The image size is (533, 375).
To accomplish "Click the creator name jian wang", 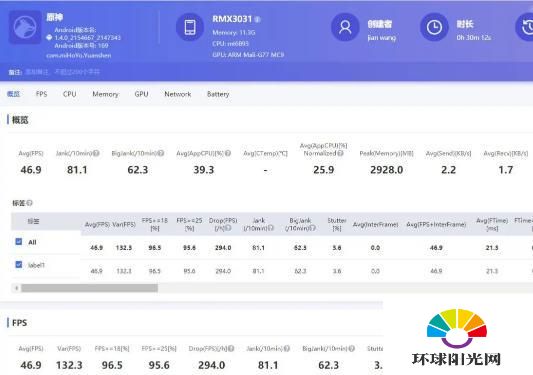I will (382, 37).
